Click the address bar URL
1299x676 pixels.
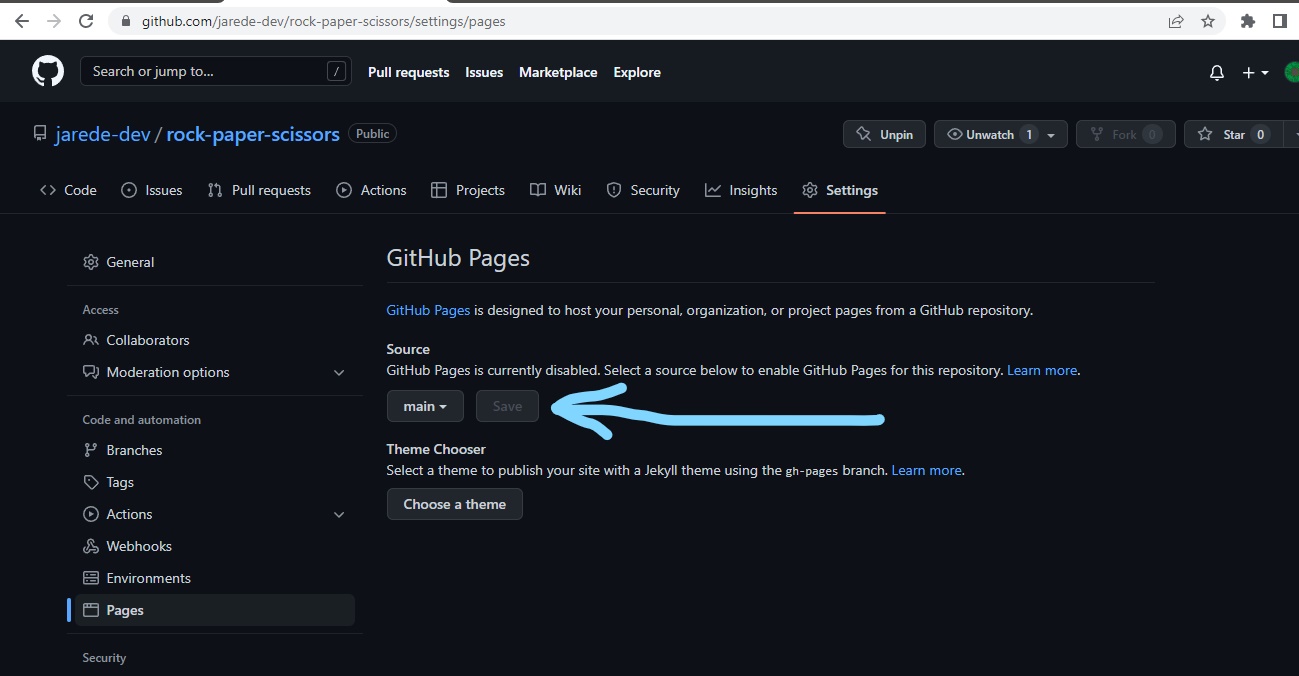(x=323, y=21)
